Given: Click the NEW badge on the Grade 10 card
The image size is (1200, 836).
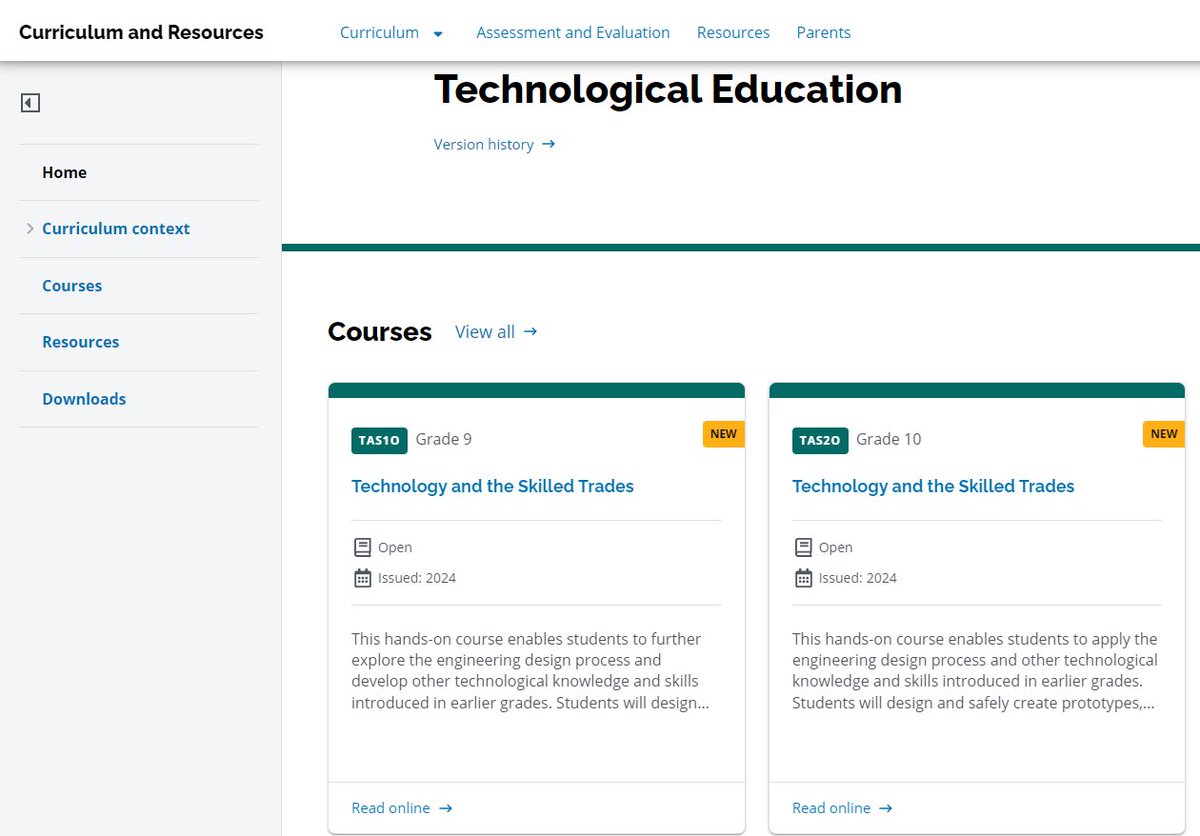Looking at the screenshot, I should pyautogui.click(x=1164, y=434).
